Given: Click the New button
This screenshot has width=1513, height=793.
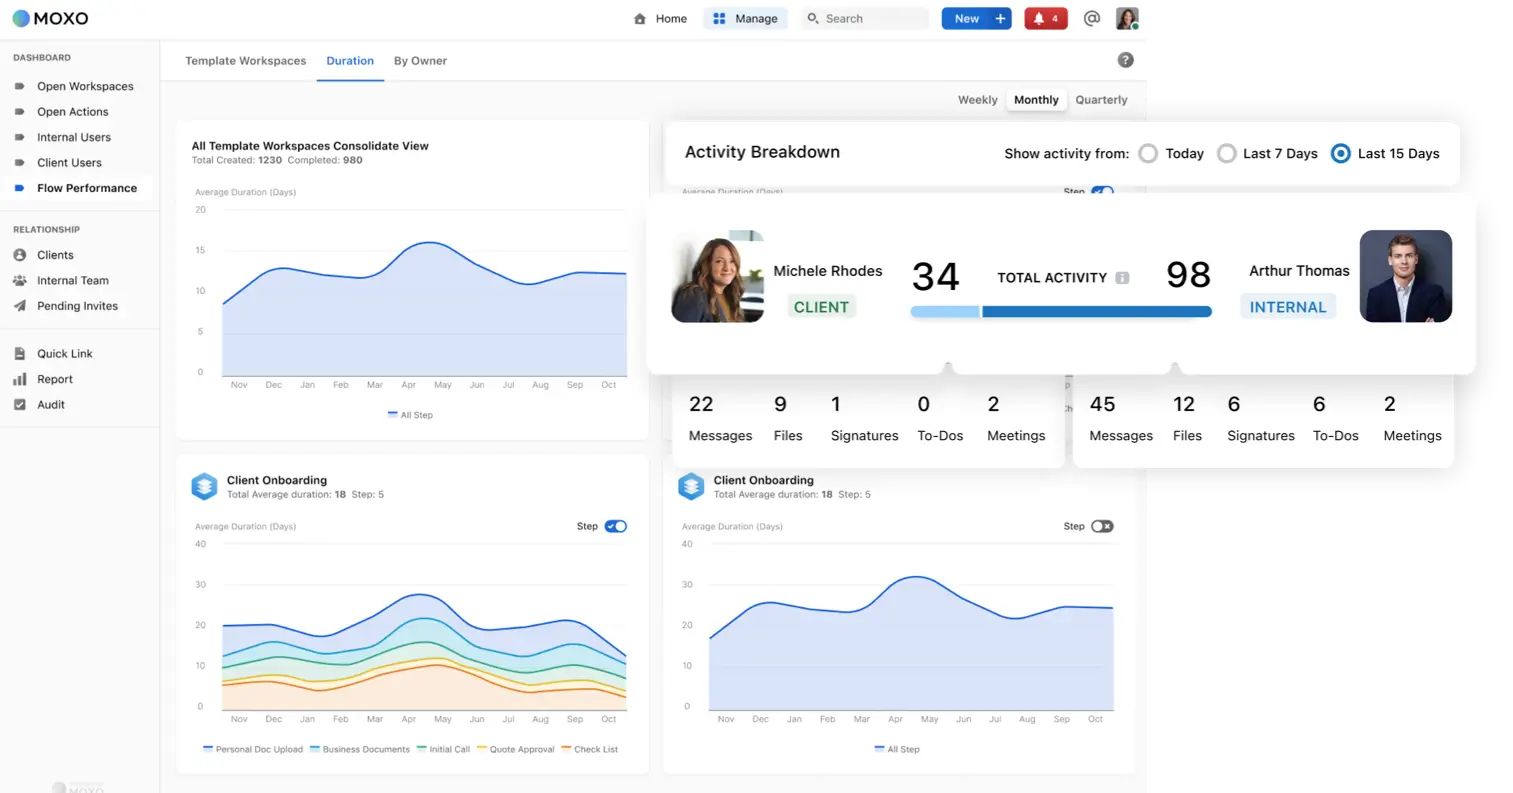Looking at the screenshot, I should click(975, 18).
